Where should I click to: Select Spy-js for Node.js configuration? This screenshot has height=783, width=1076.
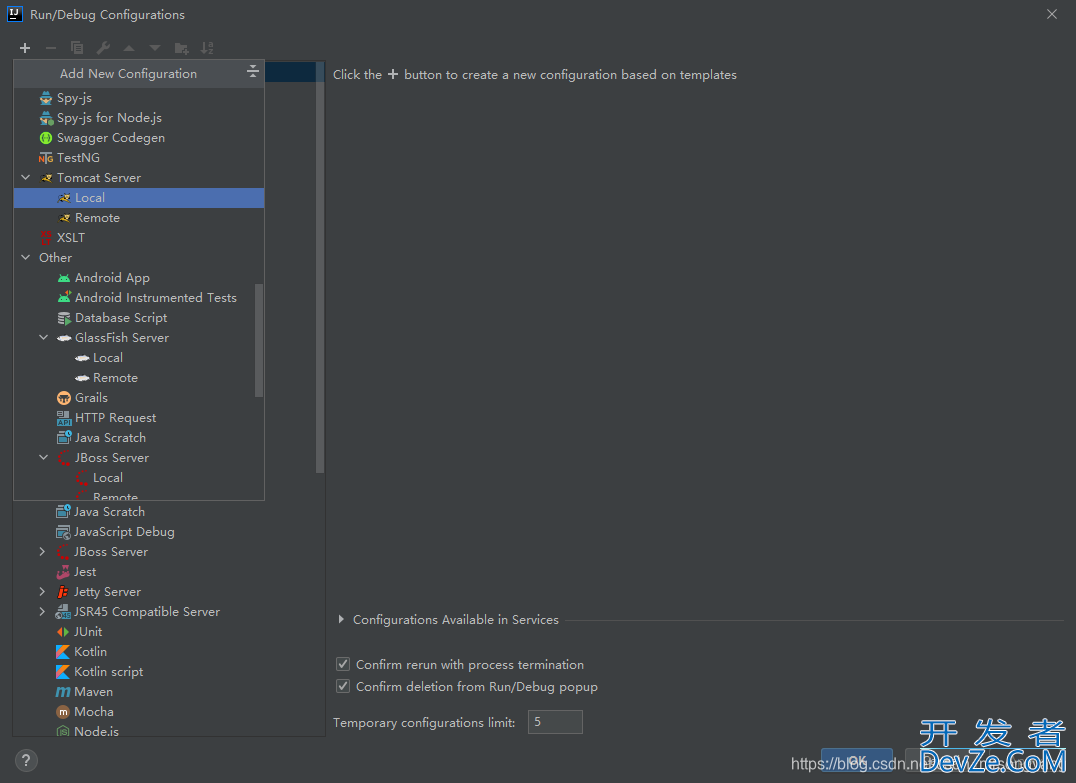point(139,118)
